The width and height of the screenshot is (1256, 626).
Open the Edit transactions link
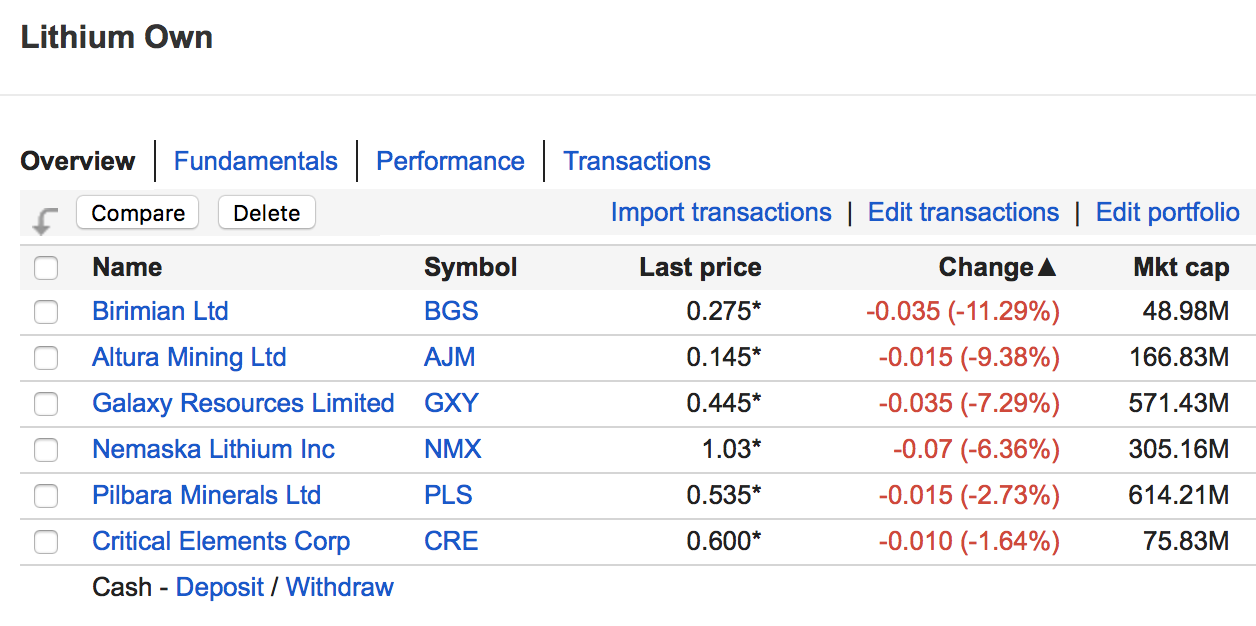coord(963,213)
